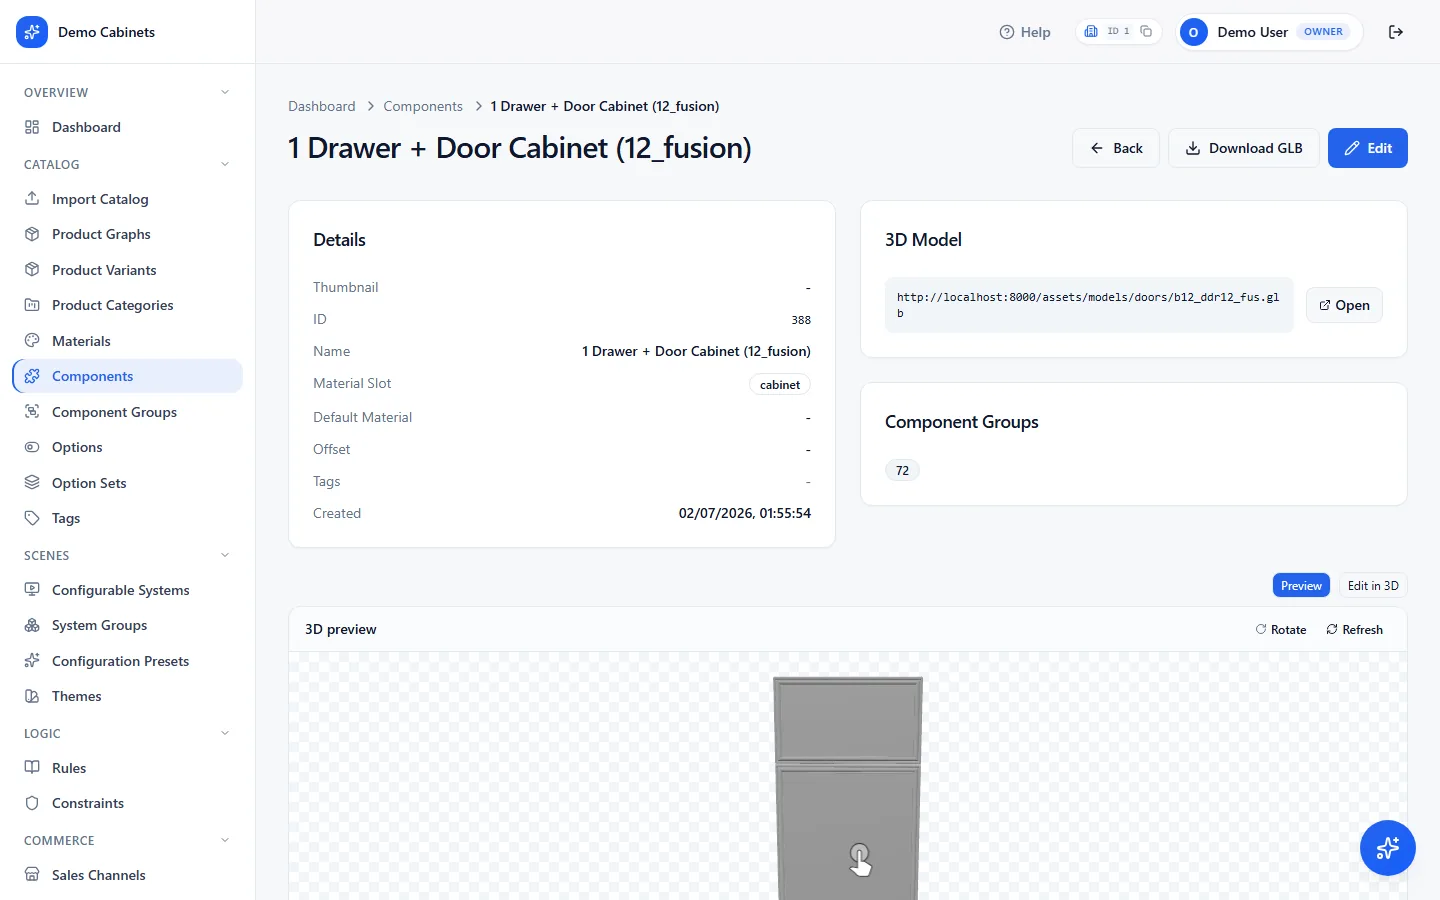Collapse the SCENES section chevron
This screenshot has height=900, width=1440.
pos(225,555)
